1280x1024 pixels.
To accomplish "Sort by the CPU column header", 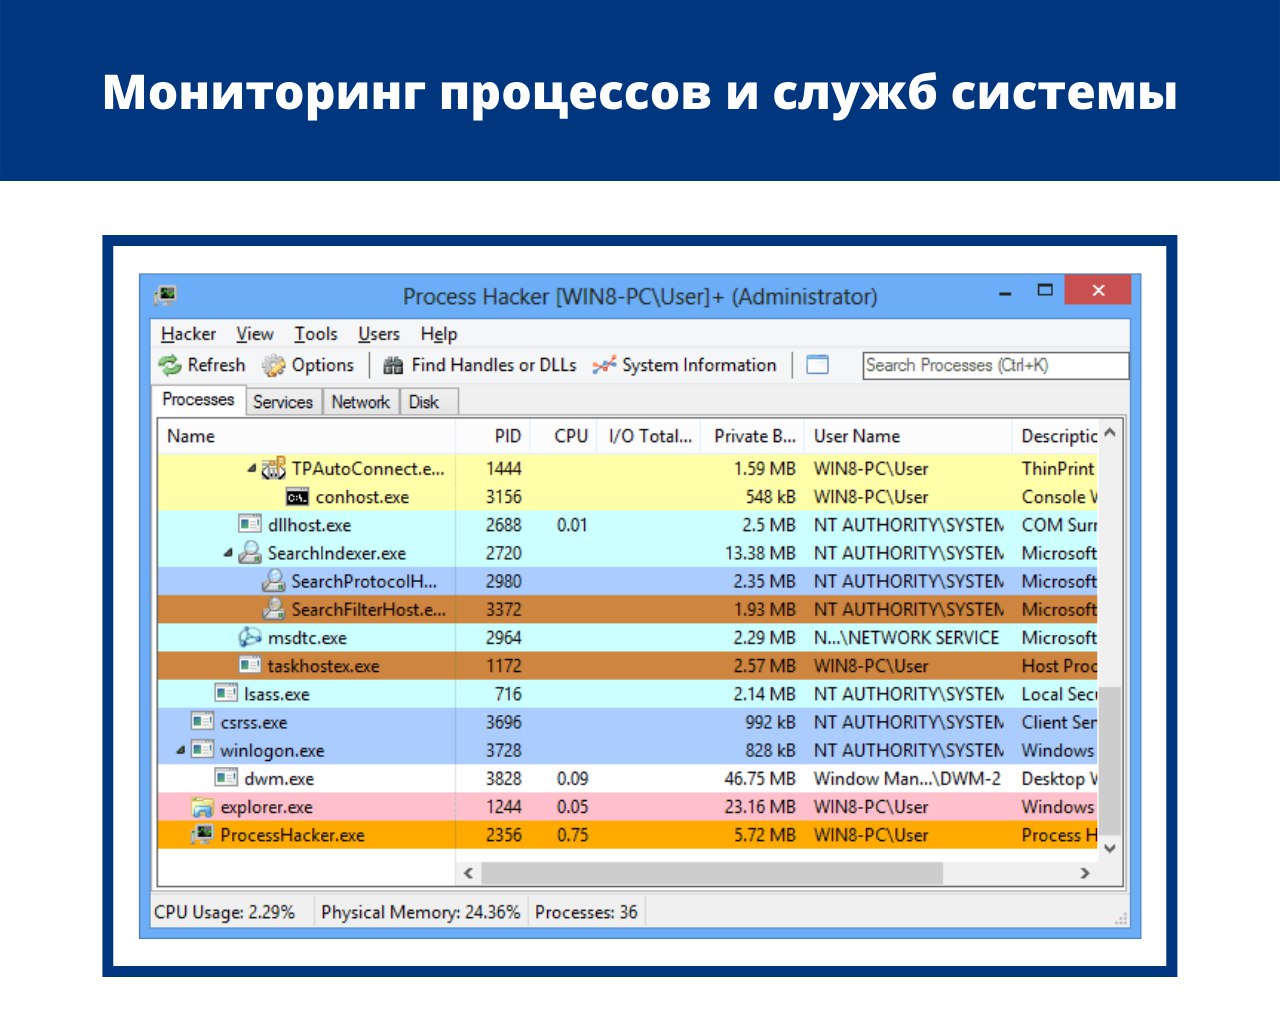I will (563, 436).
